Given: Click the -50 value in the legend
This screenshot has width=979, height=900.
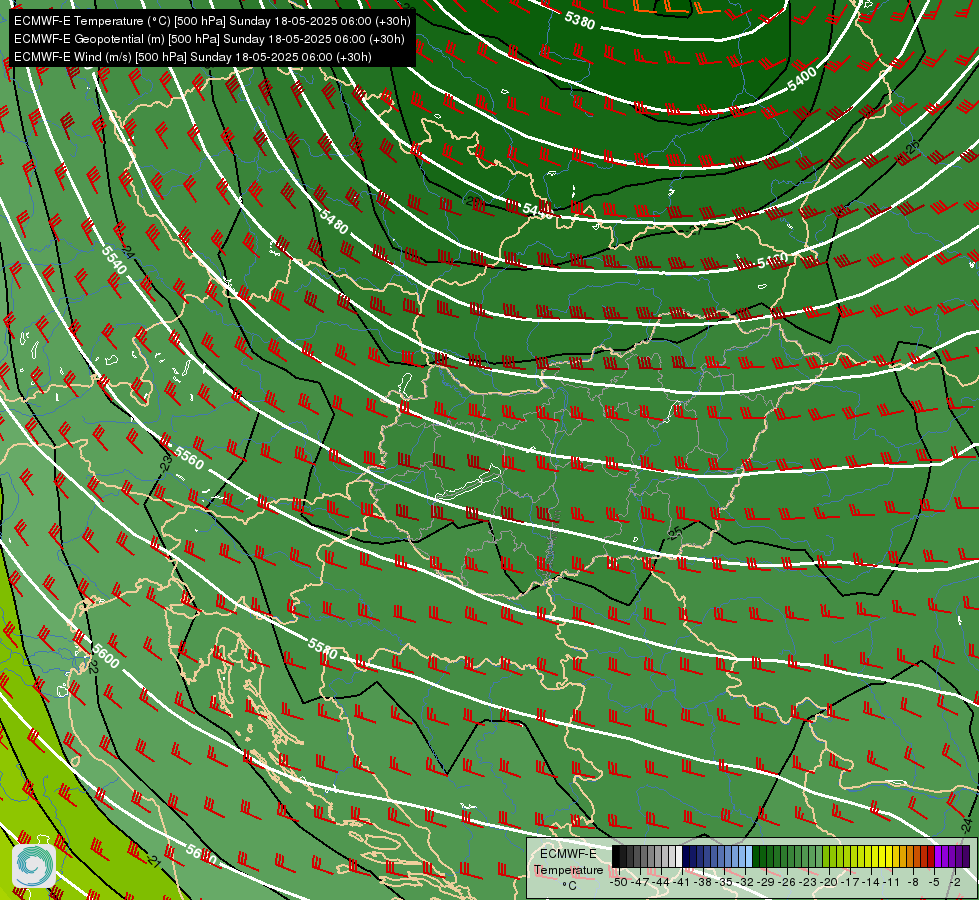Looking at the screenshot, I should tap(619, 883).
